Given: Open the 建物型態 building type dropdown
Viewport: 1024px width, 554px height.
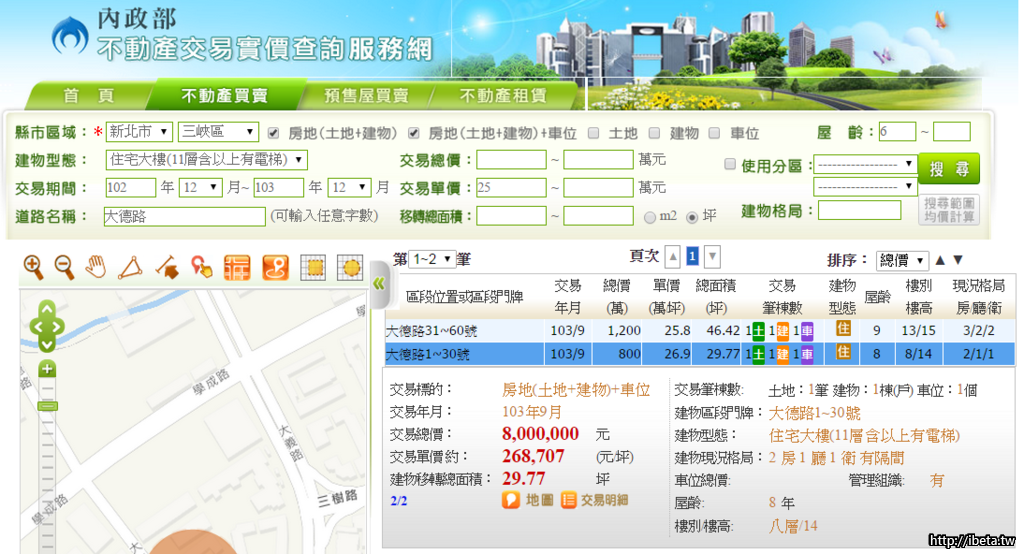Looking at the screenshot, I should click(206, 160).
